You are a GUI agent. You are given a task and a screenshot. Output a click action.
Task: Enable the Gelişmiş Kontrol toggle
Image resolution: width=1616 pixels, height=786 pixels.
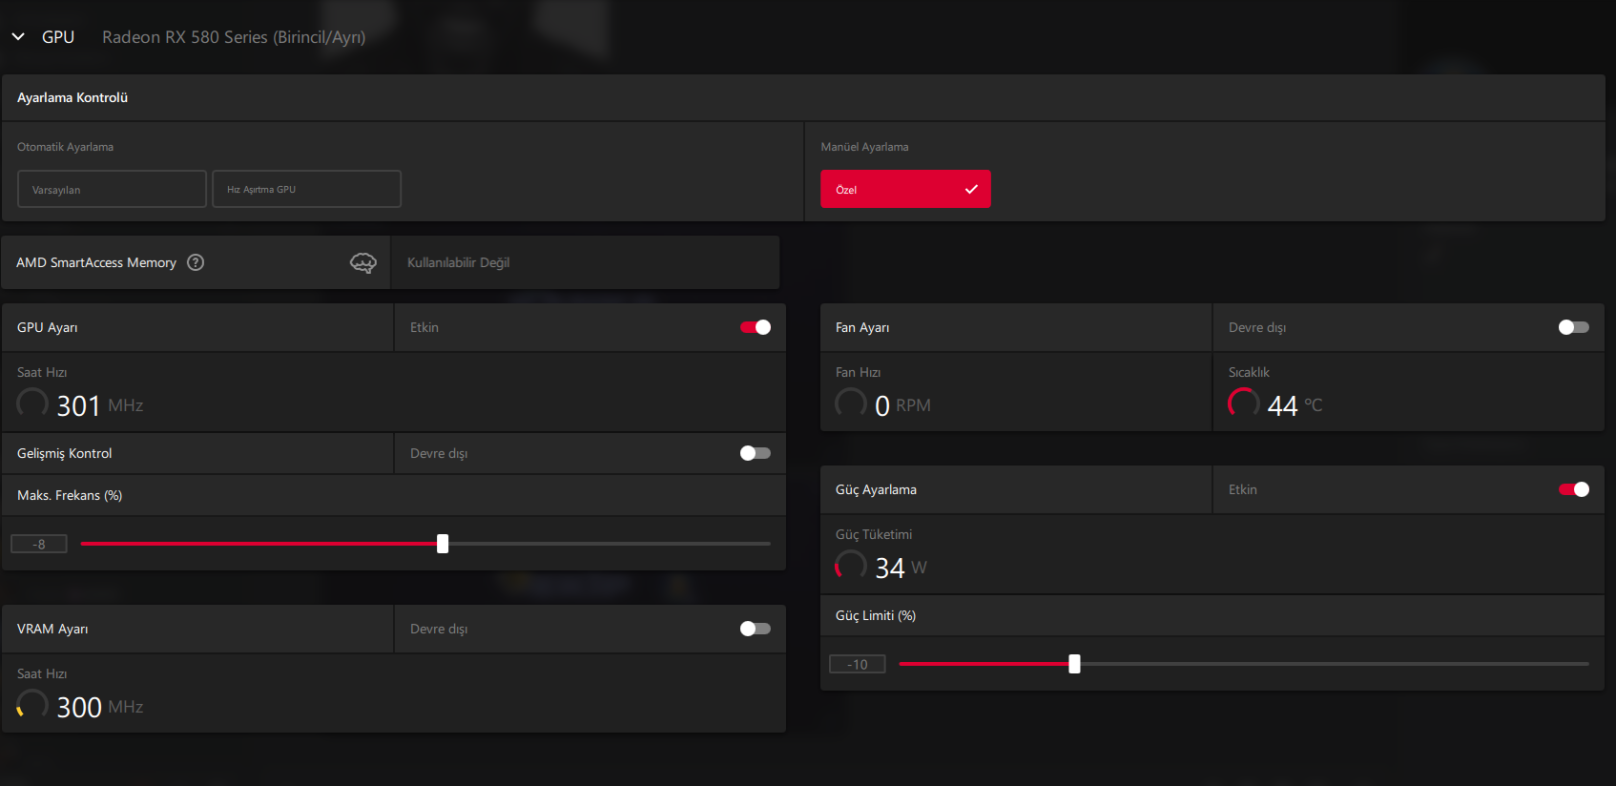tap(755, 453)
